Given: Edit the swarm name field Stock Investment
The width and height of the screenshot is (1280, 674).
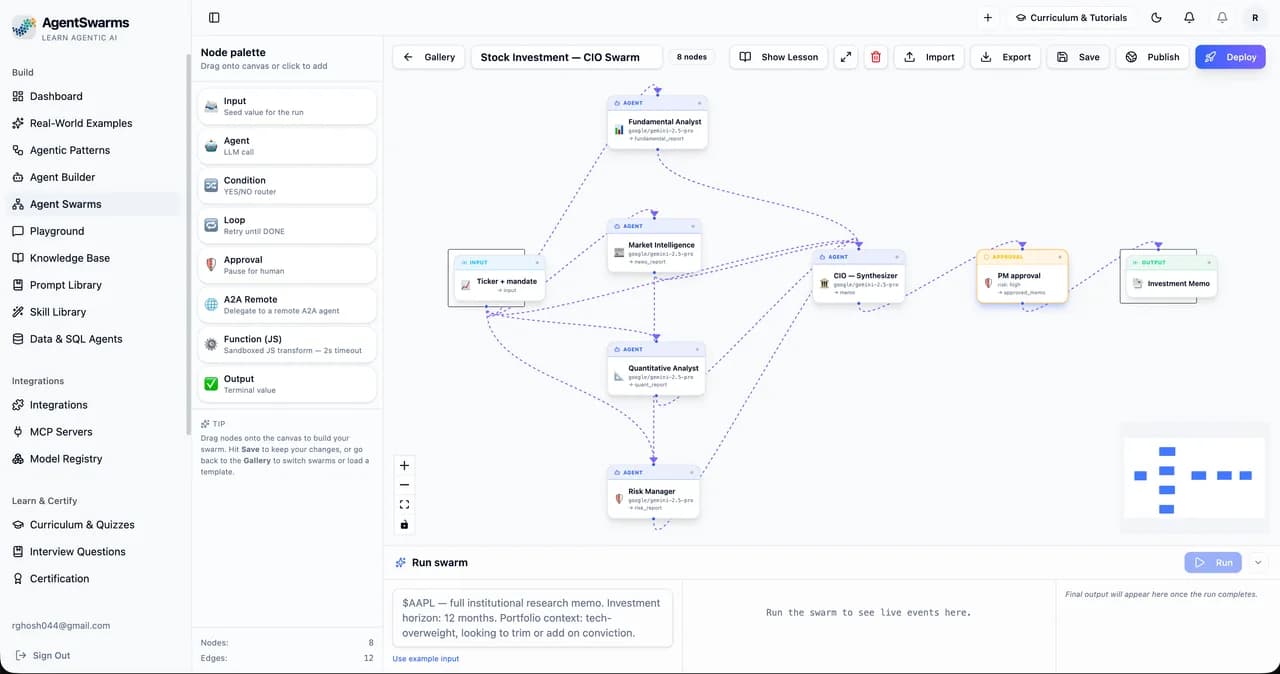Looking at the screenshot, I should (567, 57).
